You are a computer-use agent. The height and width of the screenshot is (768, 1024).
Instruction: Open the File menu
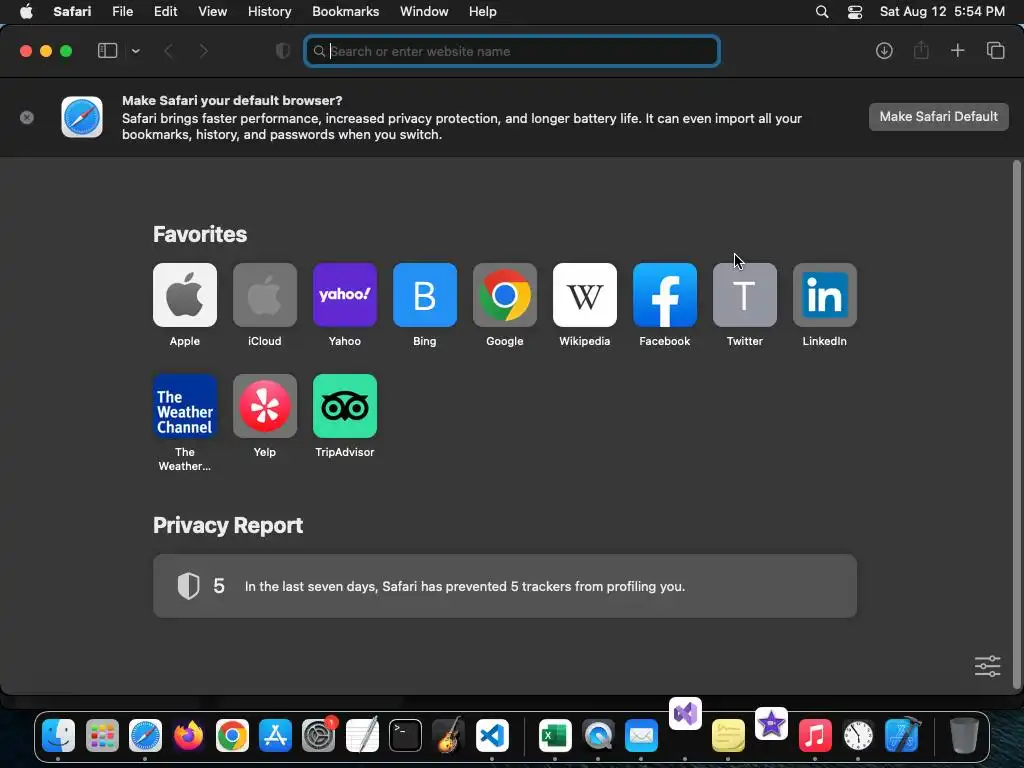point(122,12)
